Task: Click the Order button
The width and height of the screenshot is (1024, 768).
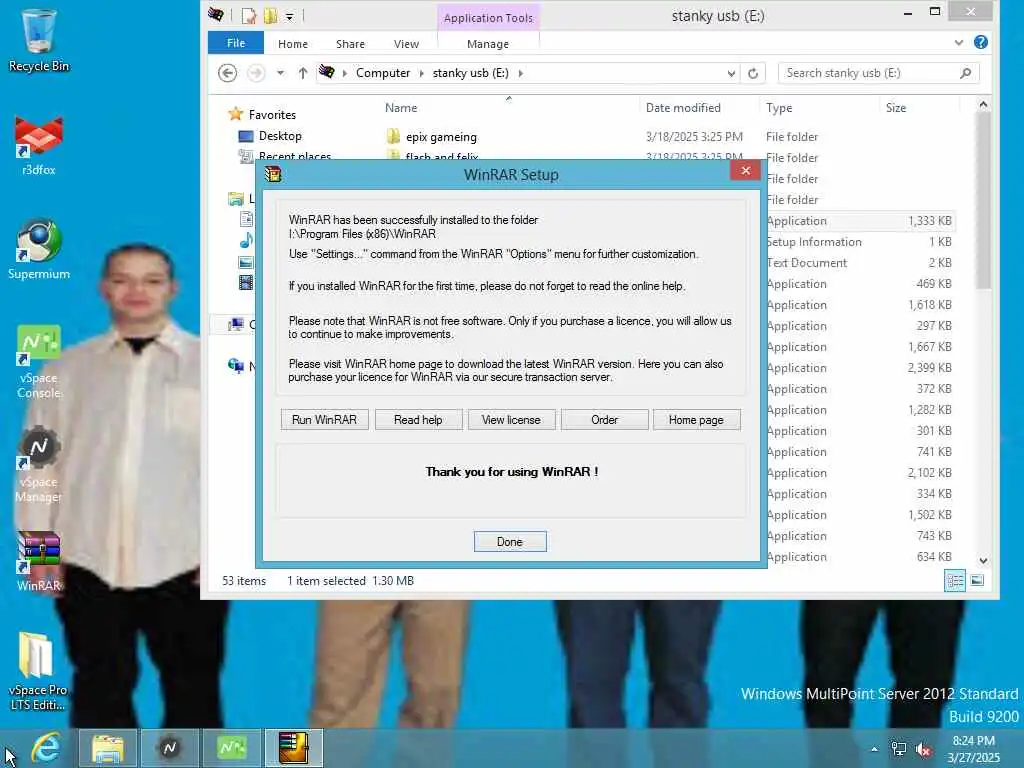Action: coord(605,420)
